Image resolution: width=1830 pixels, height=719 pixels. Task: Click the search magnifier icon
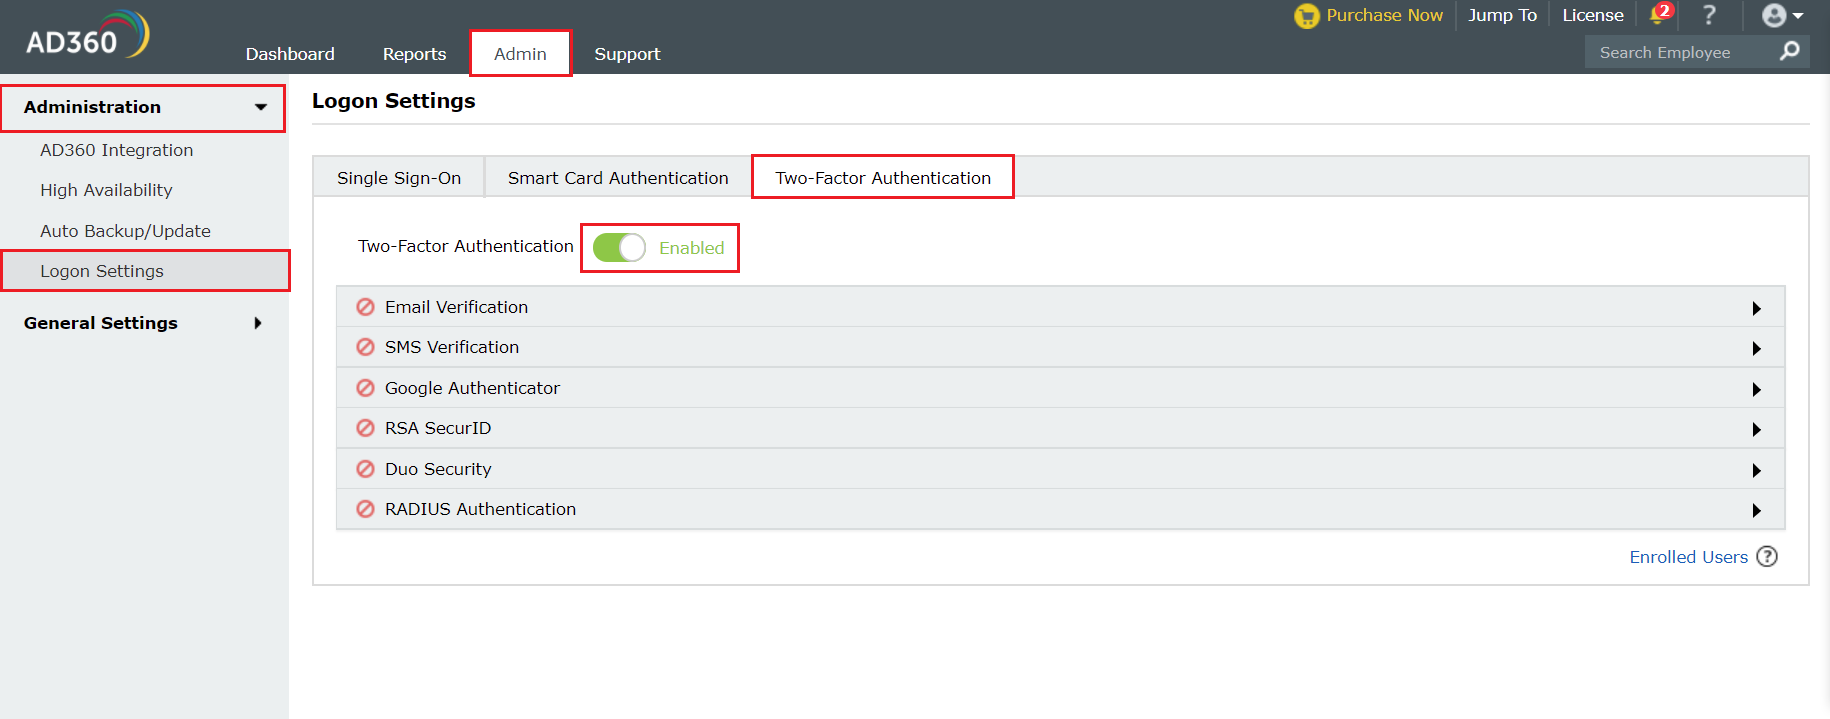[1789, 51]
